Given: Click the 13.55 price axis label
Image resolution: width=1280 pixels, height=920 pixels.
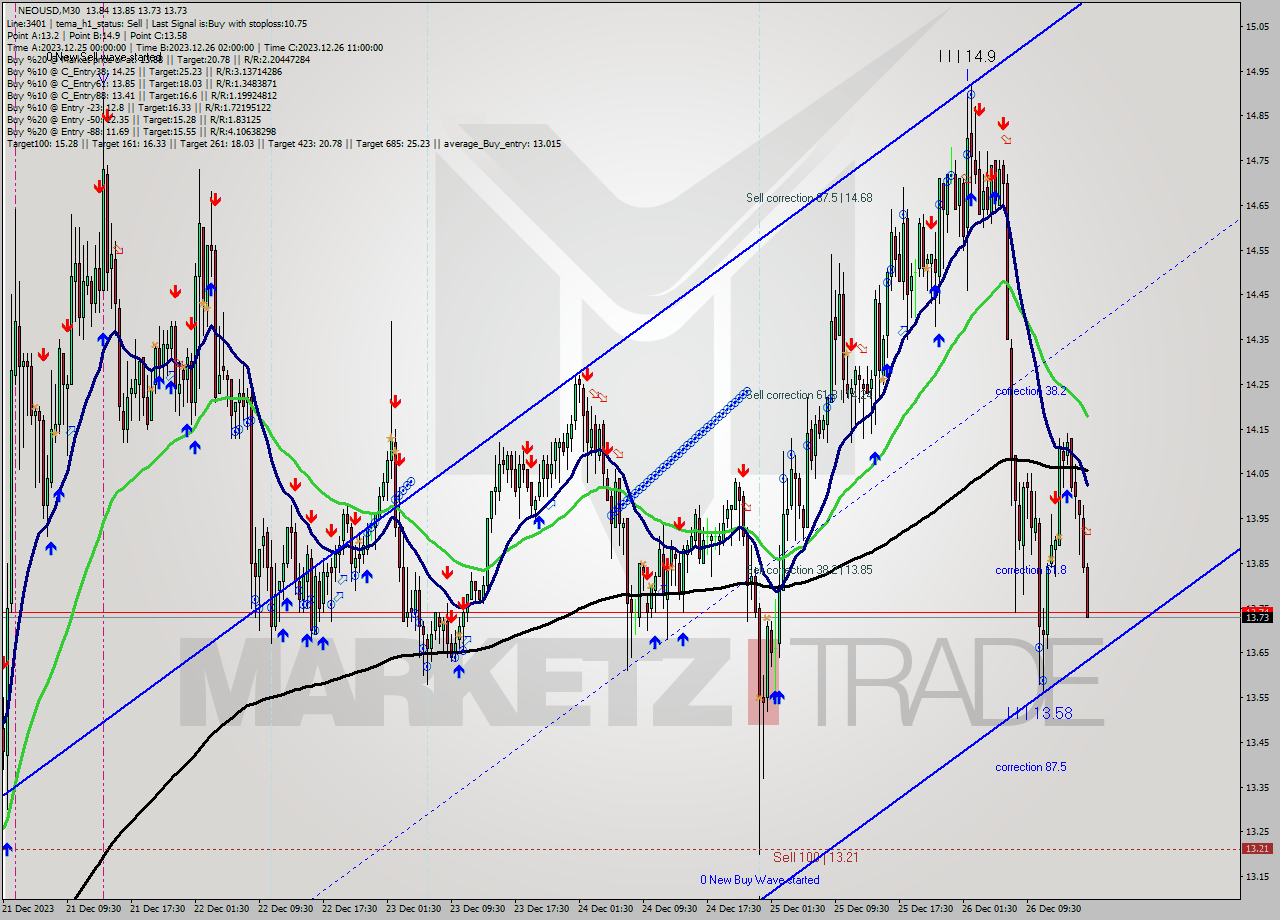Looking at the screenshot, I should click(1257, 697).
